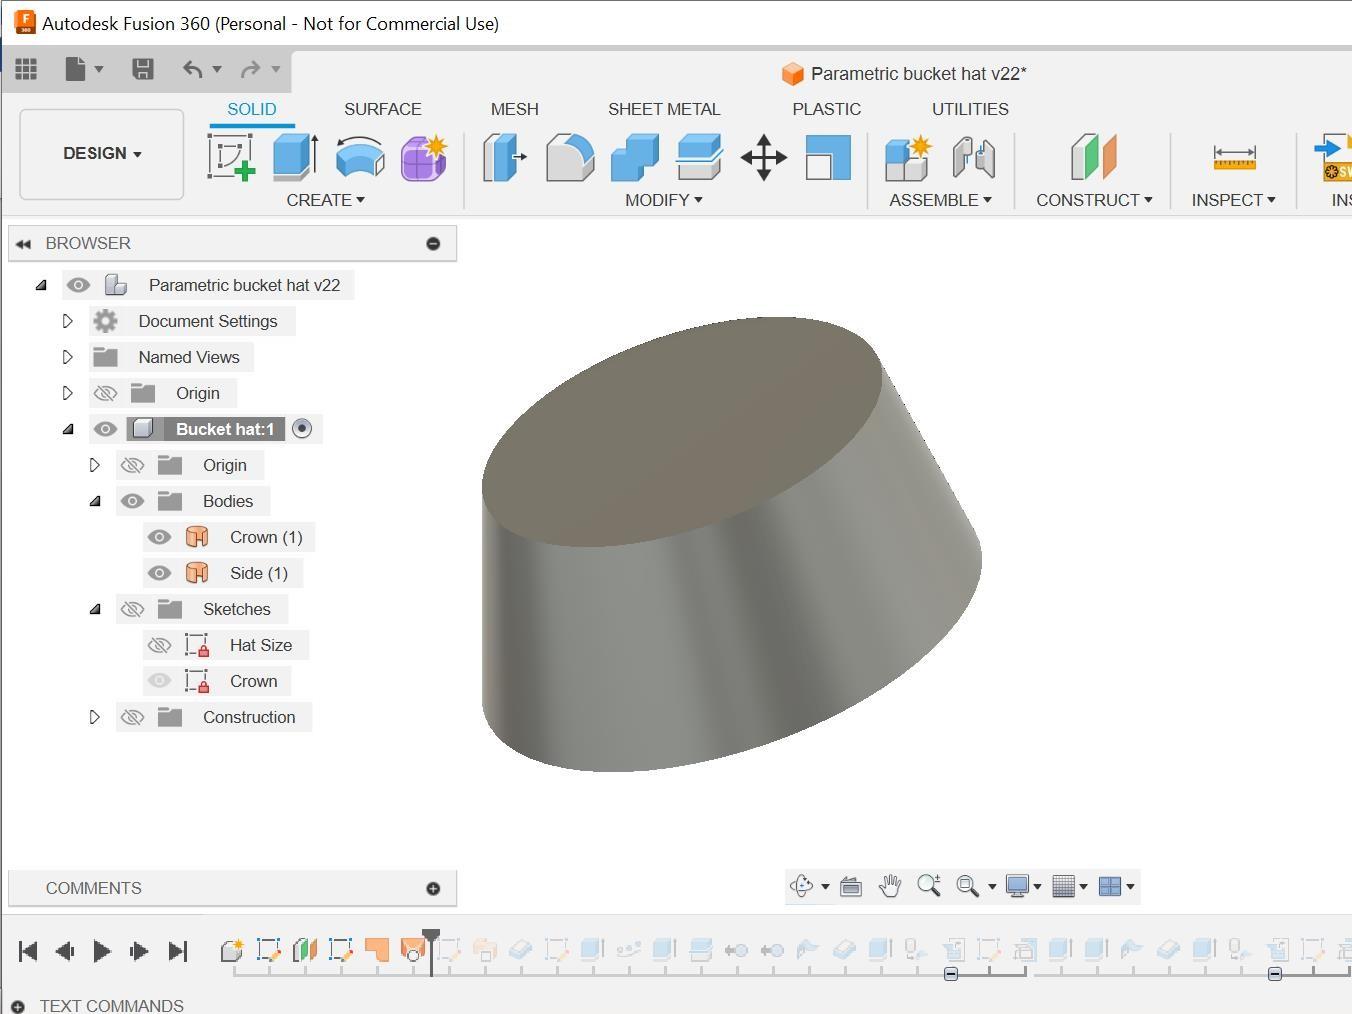1352x1014 pixels.
Task: Select the Combine tool
Action: (x=635, y=158)
